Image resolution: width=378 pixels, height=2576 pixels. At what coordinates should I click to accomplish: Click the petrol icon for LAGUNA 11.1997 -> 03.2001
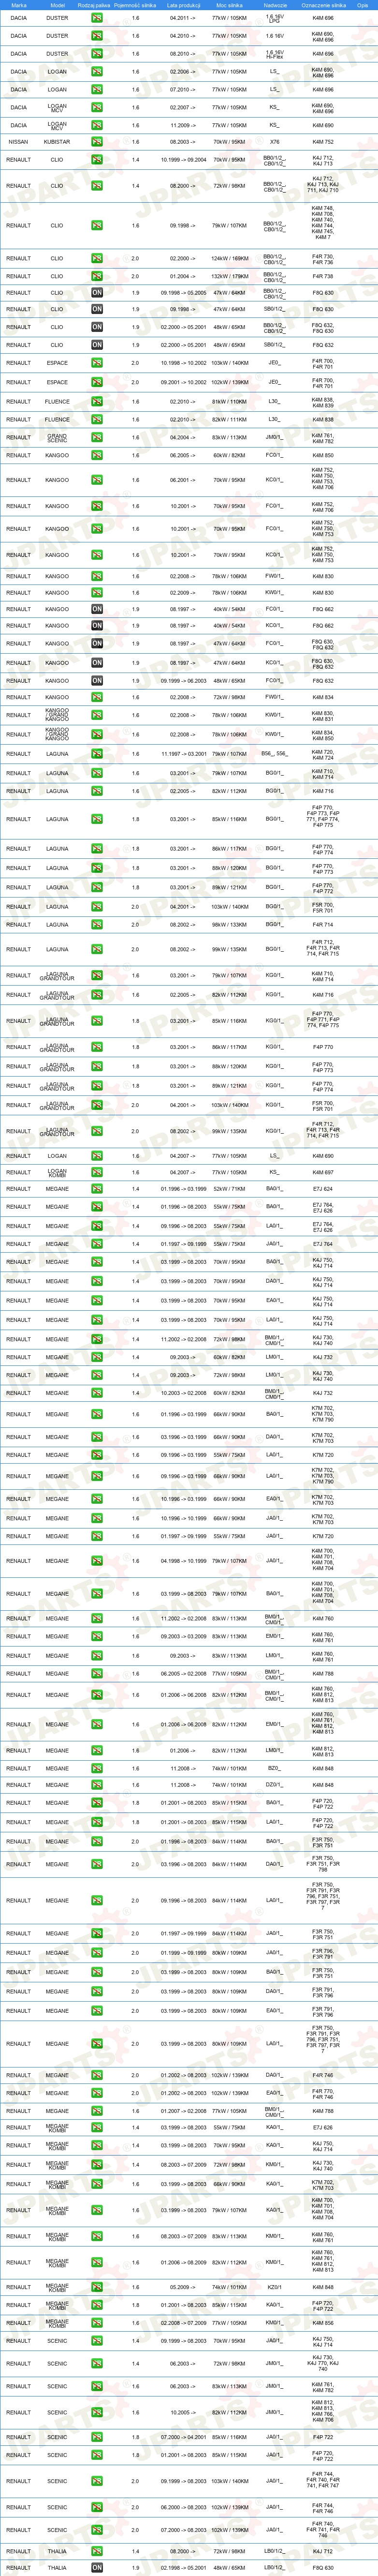coord(97,754)
